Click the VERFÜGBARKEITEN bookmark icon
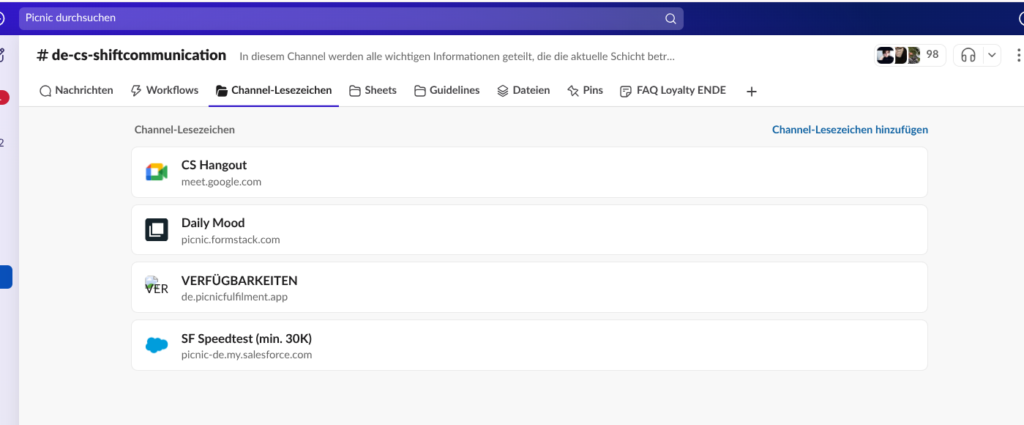Screen dimensions: 1024x425 156,287
